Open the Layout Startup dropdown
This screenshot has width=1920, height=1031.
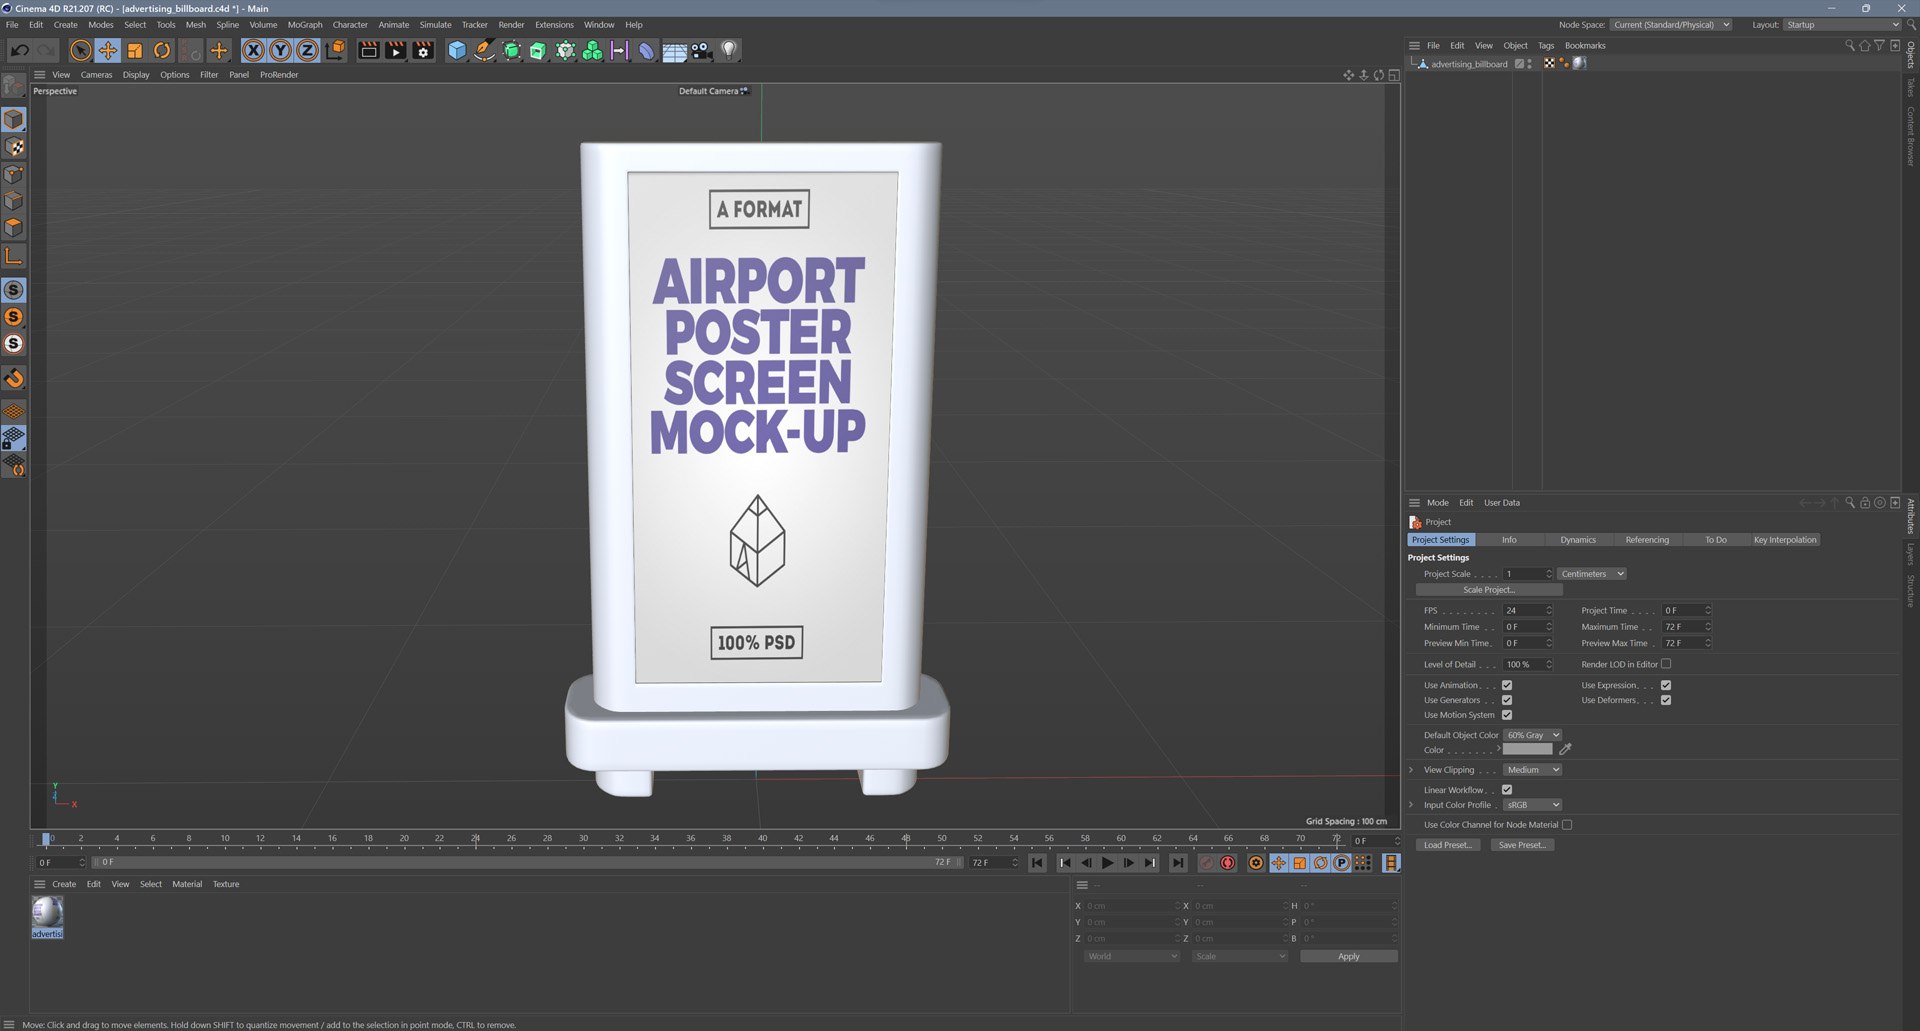pos(1843,25)
